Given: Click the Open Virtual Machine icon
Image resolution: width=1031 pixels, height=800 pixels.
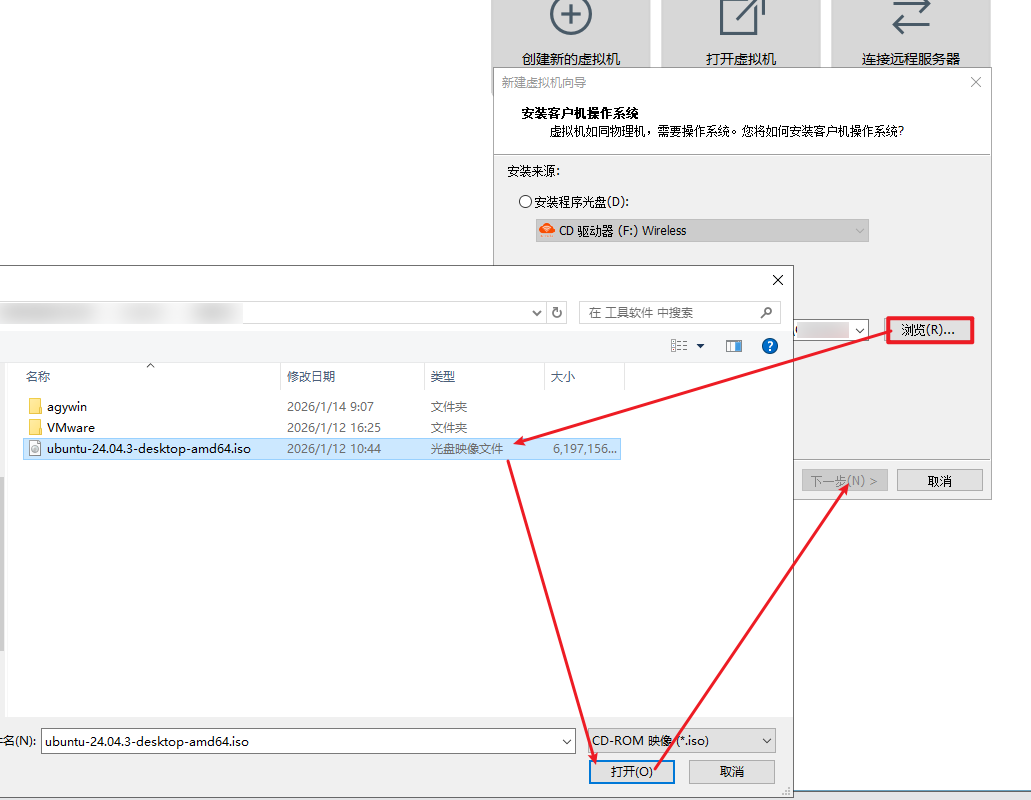Looking at the screenshot, I should (x=740, y=17).
